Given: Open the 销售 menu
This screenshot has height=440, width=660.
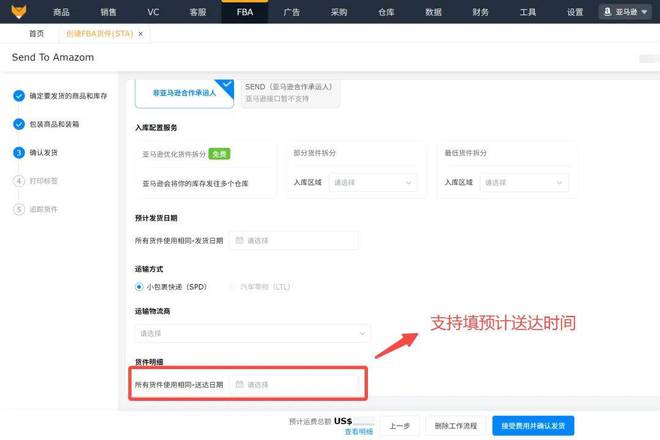Looking at the screenshot, I should point(108,12).
